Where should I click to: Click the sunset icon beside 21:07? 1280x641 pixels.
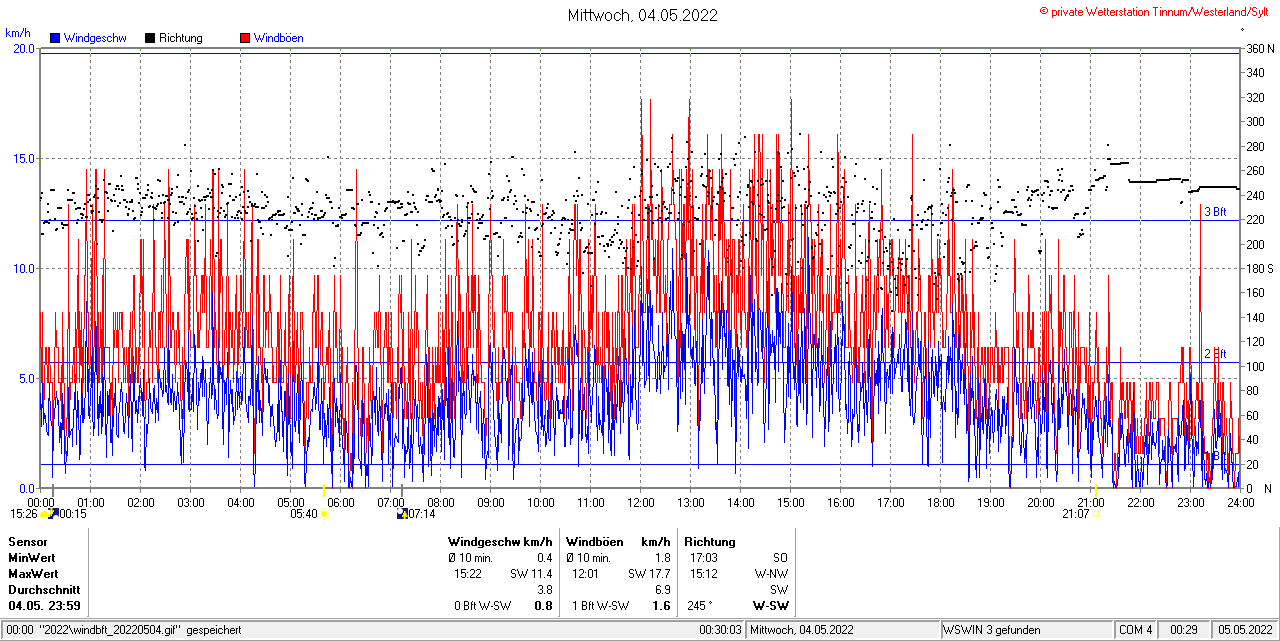pyautogui.click(x=1096, y=514)
